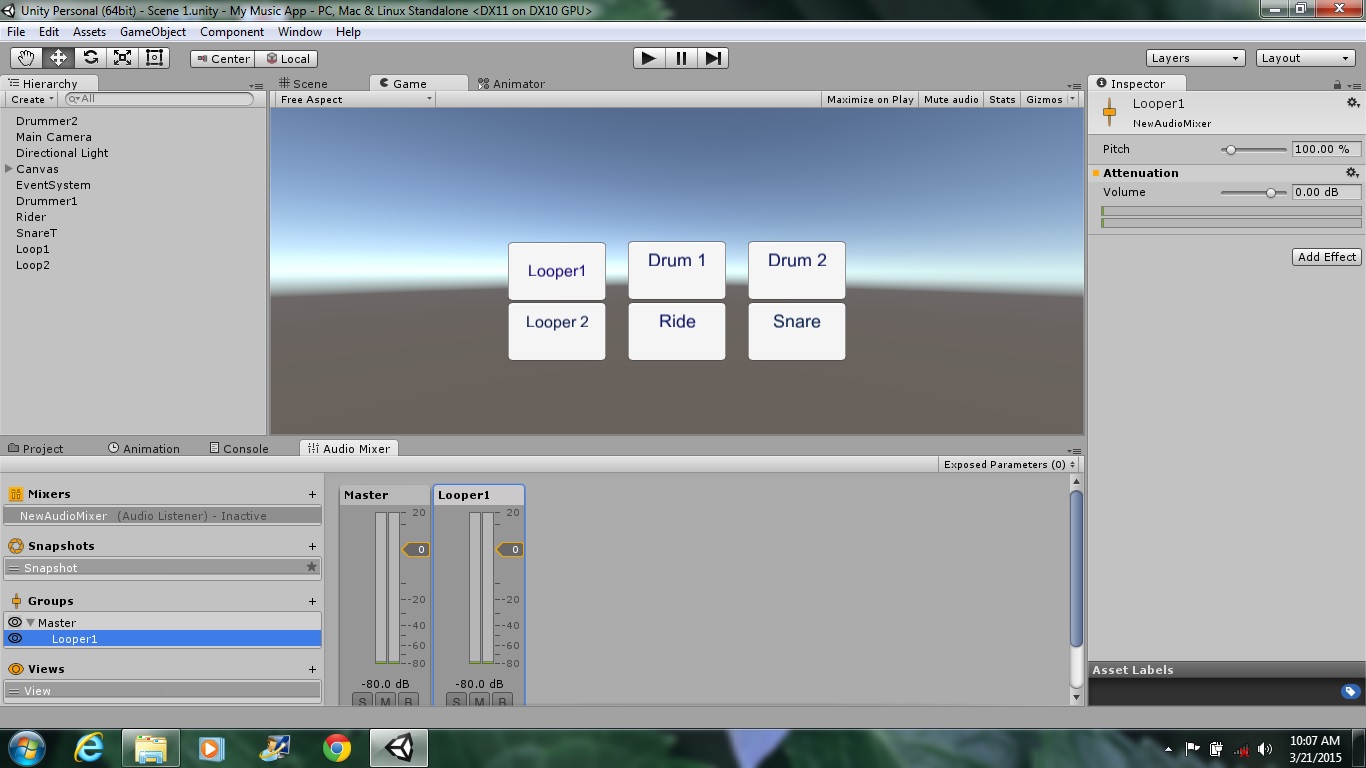Click the Volume slider in Inspector
This screenshot has width=1366, height=768.
point(1254,192)
